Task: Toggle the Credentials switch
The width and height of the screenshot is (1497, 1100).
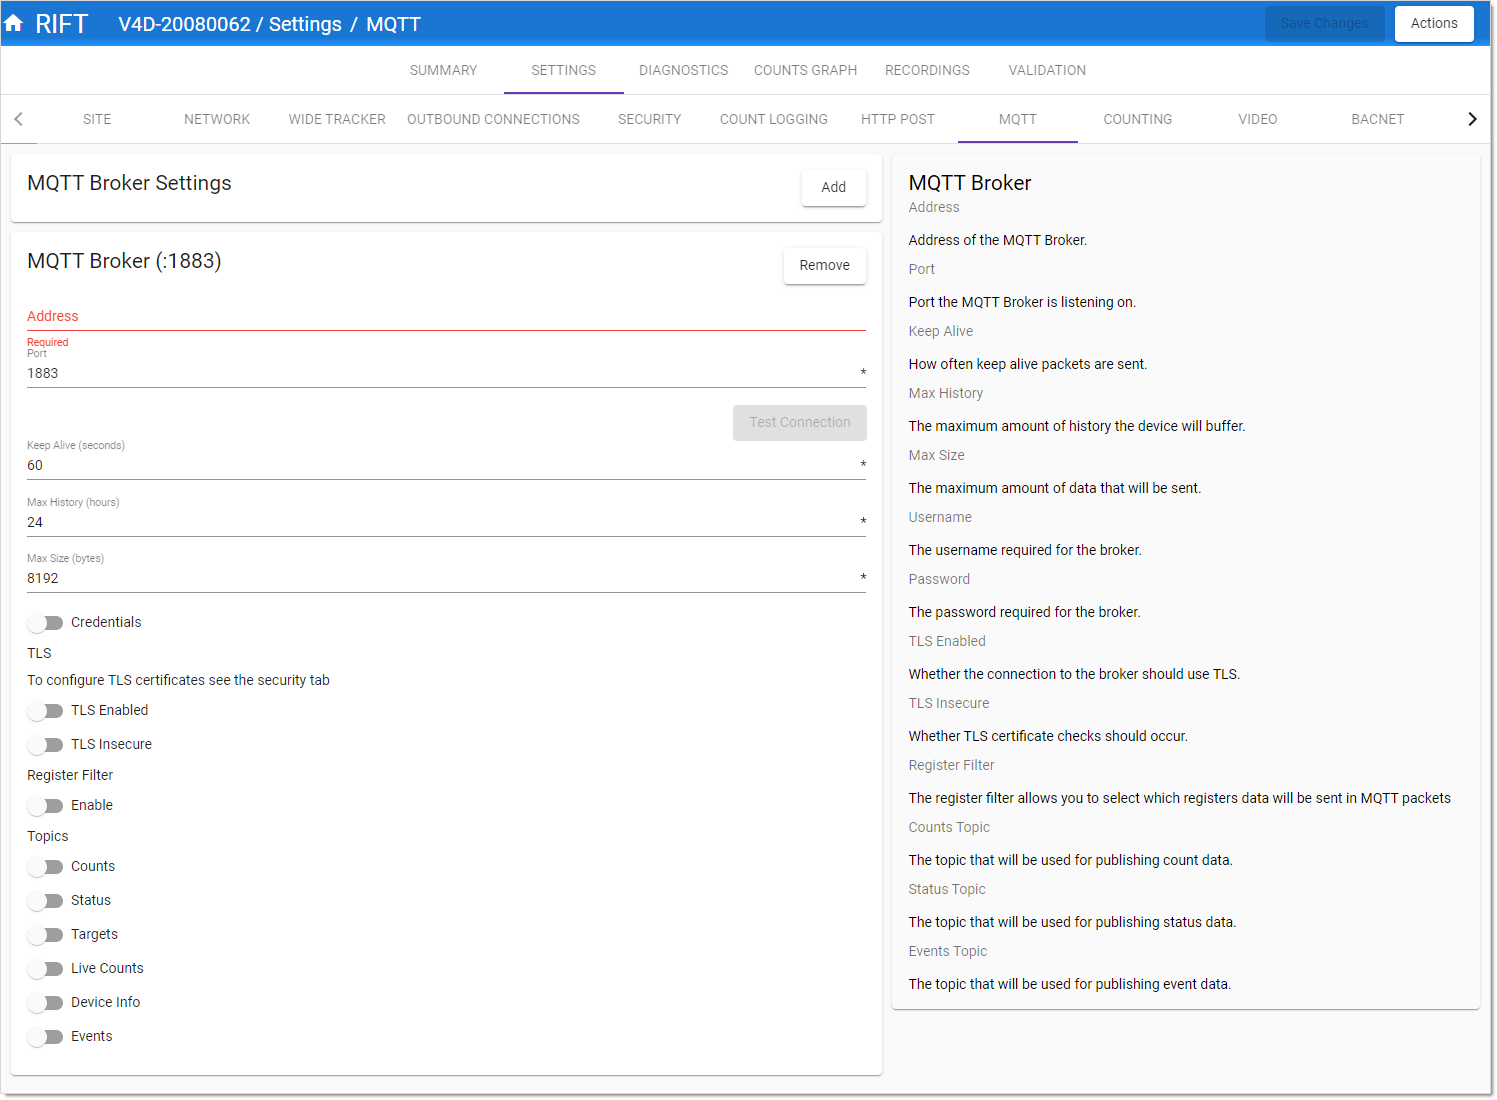Action: [x=45, y=623]
